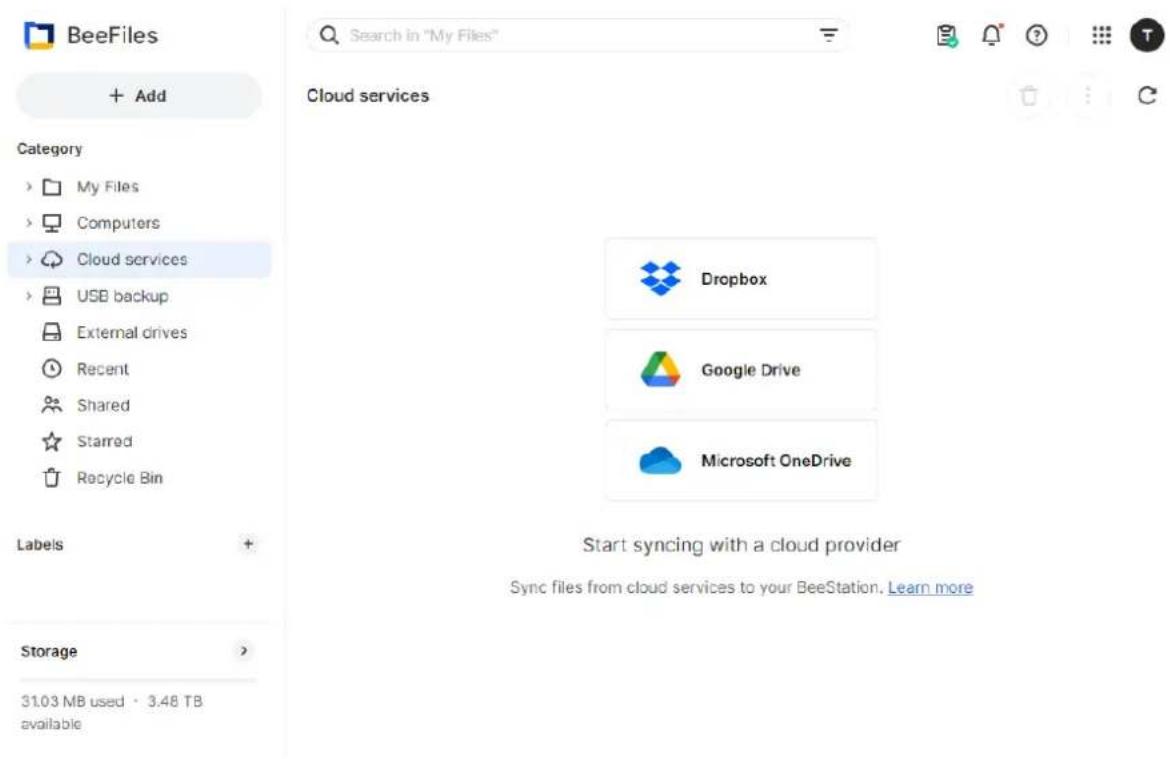Click the BeeFiles logo icon
This screenshot has height=759, width=1170.
pos(39,35)
